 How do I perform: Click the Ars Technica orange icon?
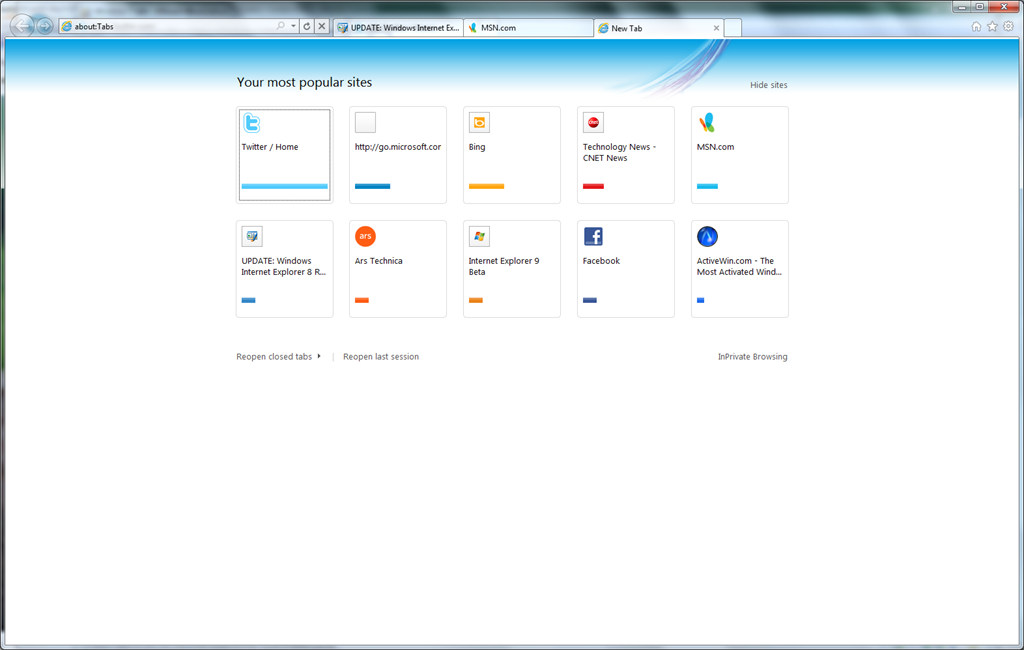tap(365, 236)
